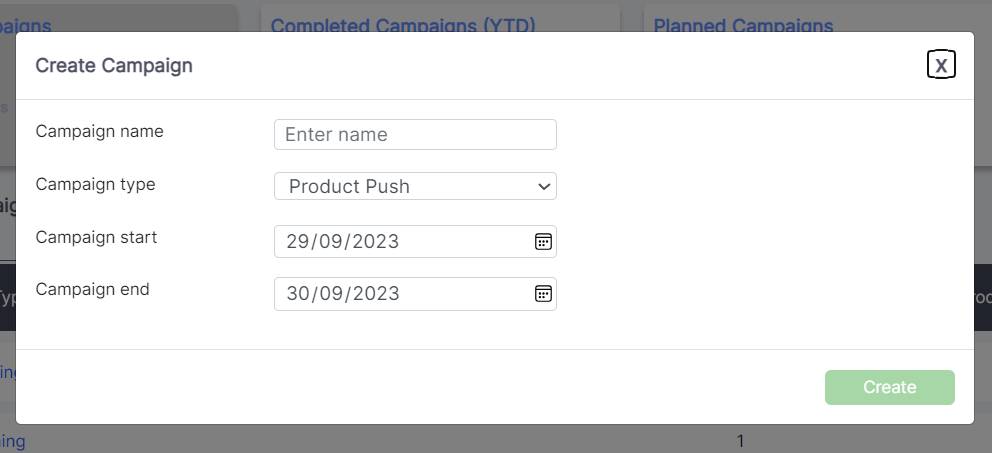This screenshot has height=453, width=992.
Task: Click the Campaign type label
Action: [x=95, y=184]
